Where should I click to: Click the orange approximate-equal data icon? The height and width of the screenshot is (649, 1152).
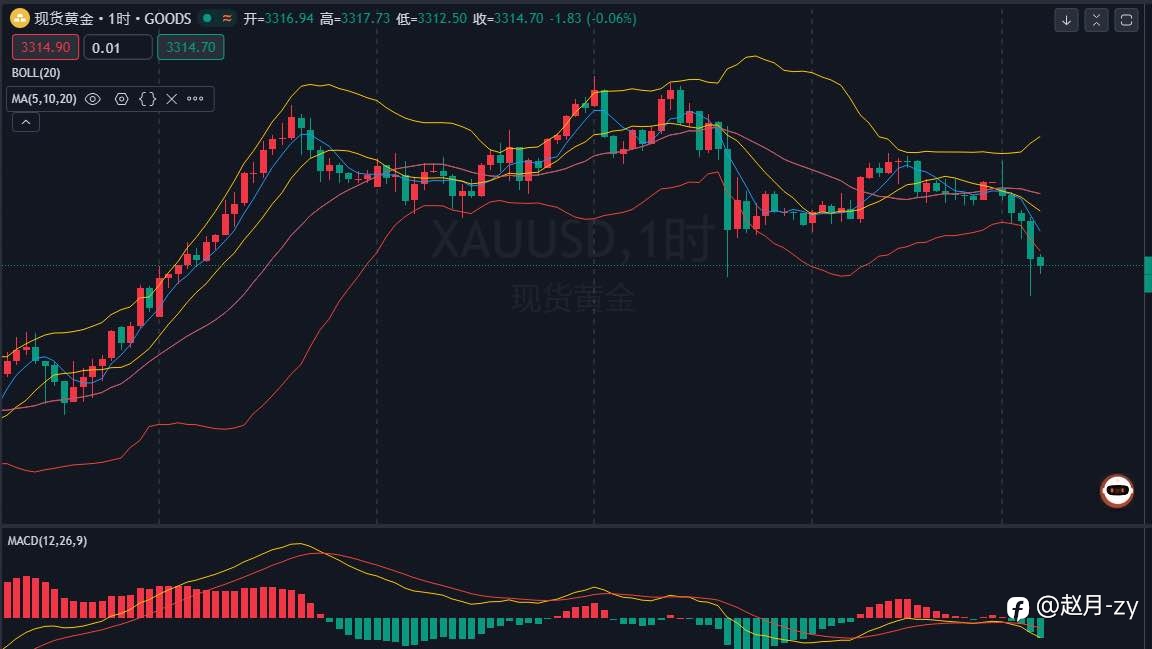pos(227,18)
